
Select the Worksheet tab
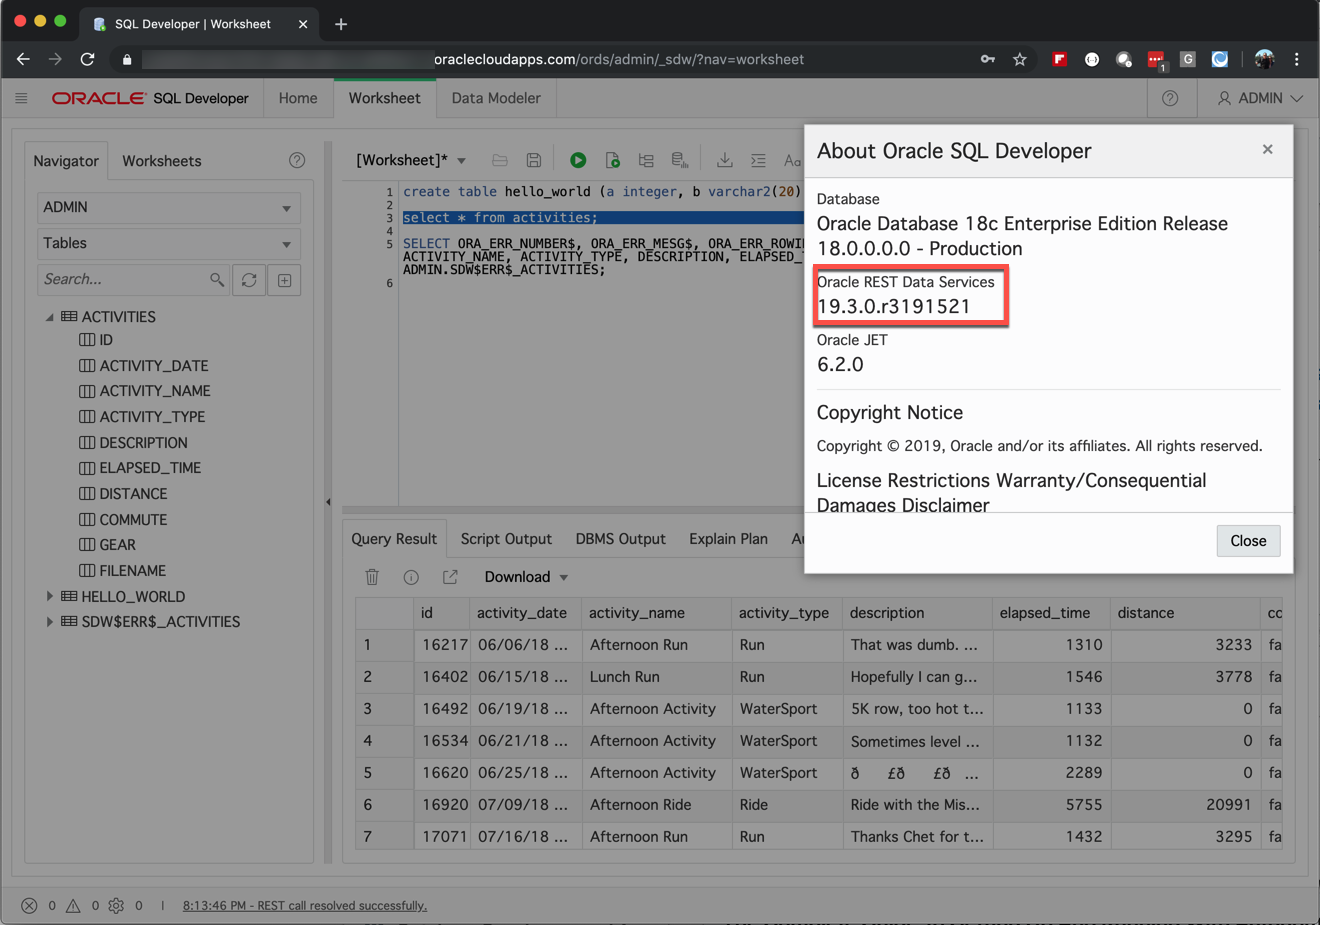click(x=384, y=98)
